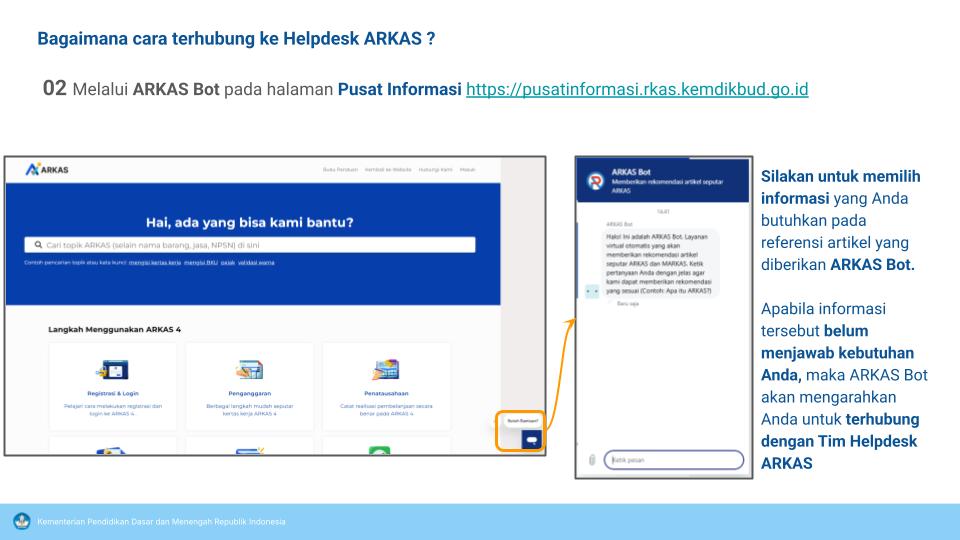Image resolution: width=960 pixels, height=540 pixels.
Task: Click the Cari topik ARKAS search field
Action: [x=250, y=245]
